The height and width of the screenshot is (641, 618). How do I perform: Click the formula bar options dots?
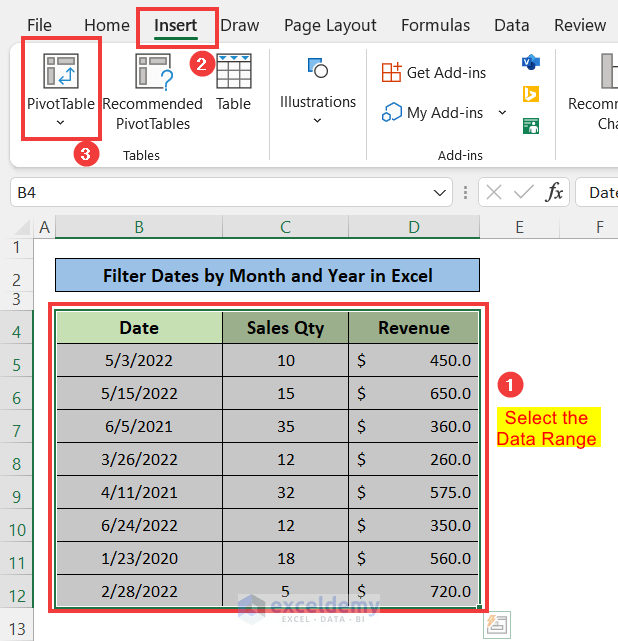[x=465, y=192]
